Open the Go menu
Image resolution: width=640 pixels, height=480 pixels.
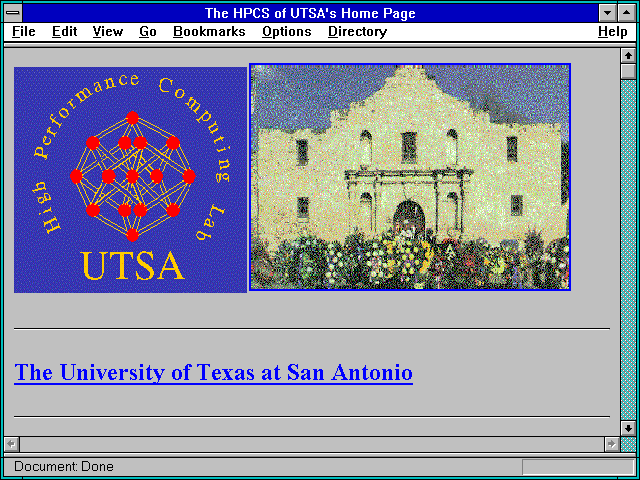click(x=148, y=32)
